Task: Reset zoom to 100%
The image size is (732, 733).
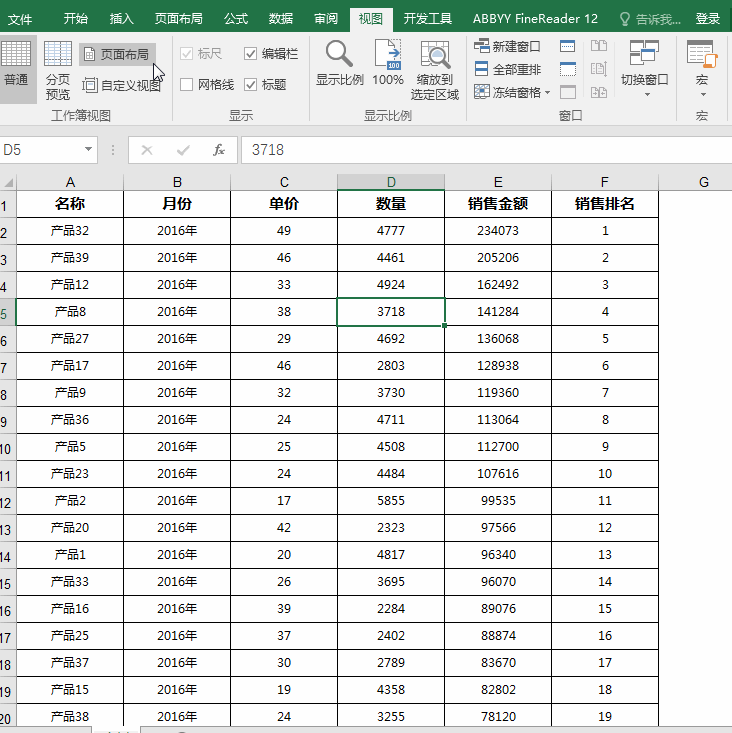Action: (x=388, y=66)
